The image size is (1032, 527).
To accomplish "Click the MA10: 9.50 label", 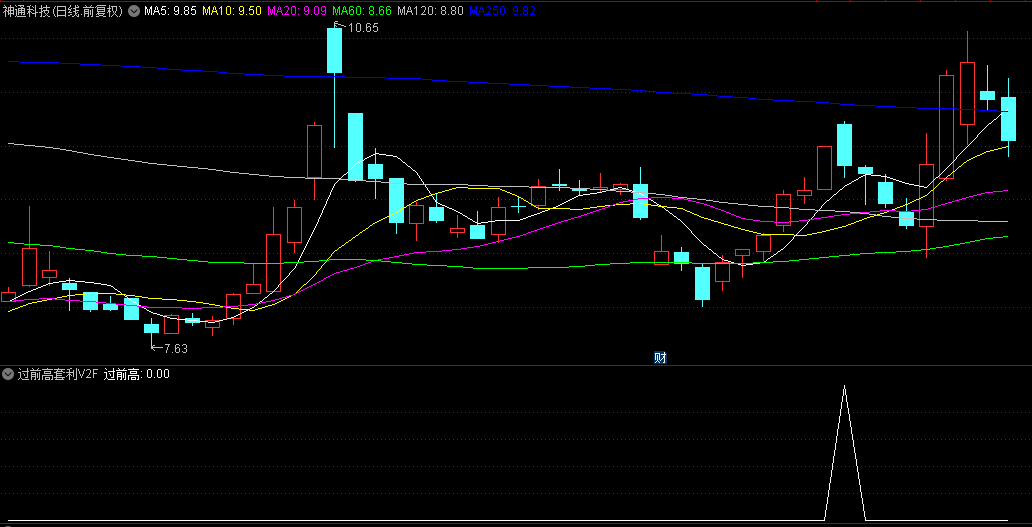I will pyautogui.click(x=232, y=11).
